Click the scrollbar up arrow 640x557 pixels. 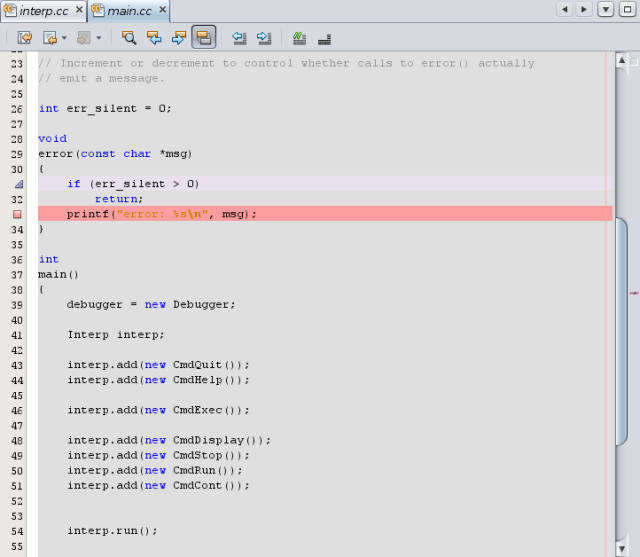621,60
